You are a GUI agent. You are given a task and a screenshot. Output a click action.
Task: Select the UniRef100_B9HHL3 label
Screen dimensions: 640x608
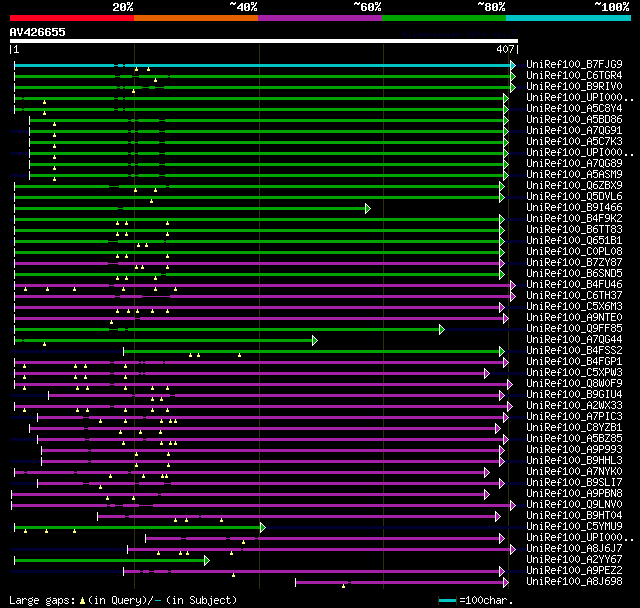pos(574,461)
